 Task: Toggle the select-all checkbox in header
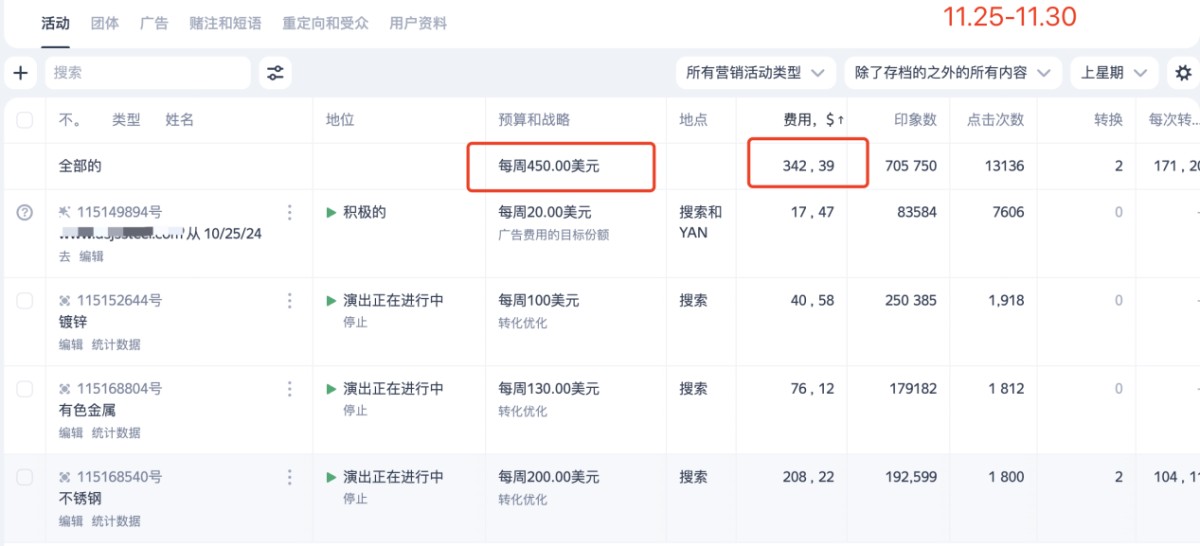point(25,121)
